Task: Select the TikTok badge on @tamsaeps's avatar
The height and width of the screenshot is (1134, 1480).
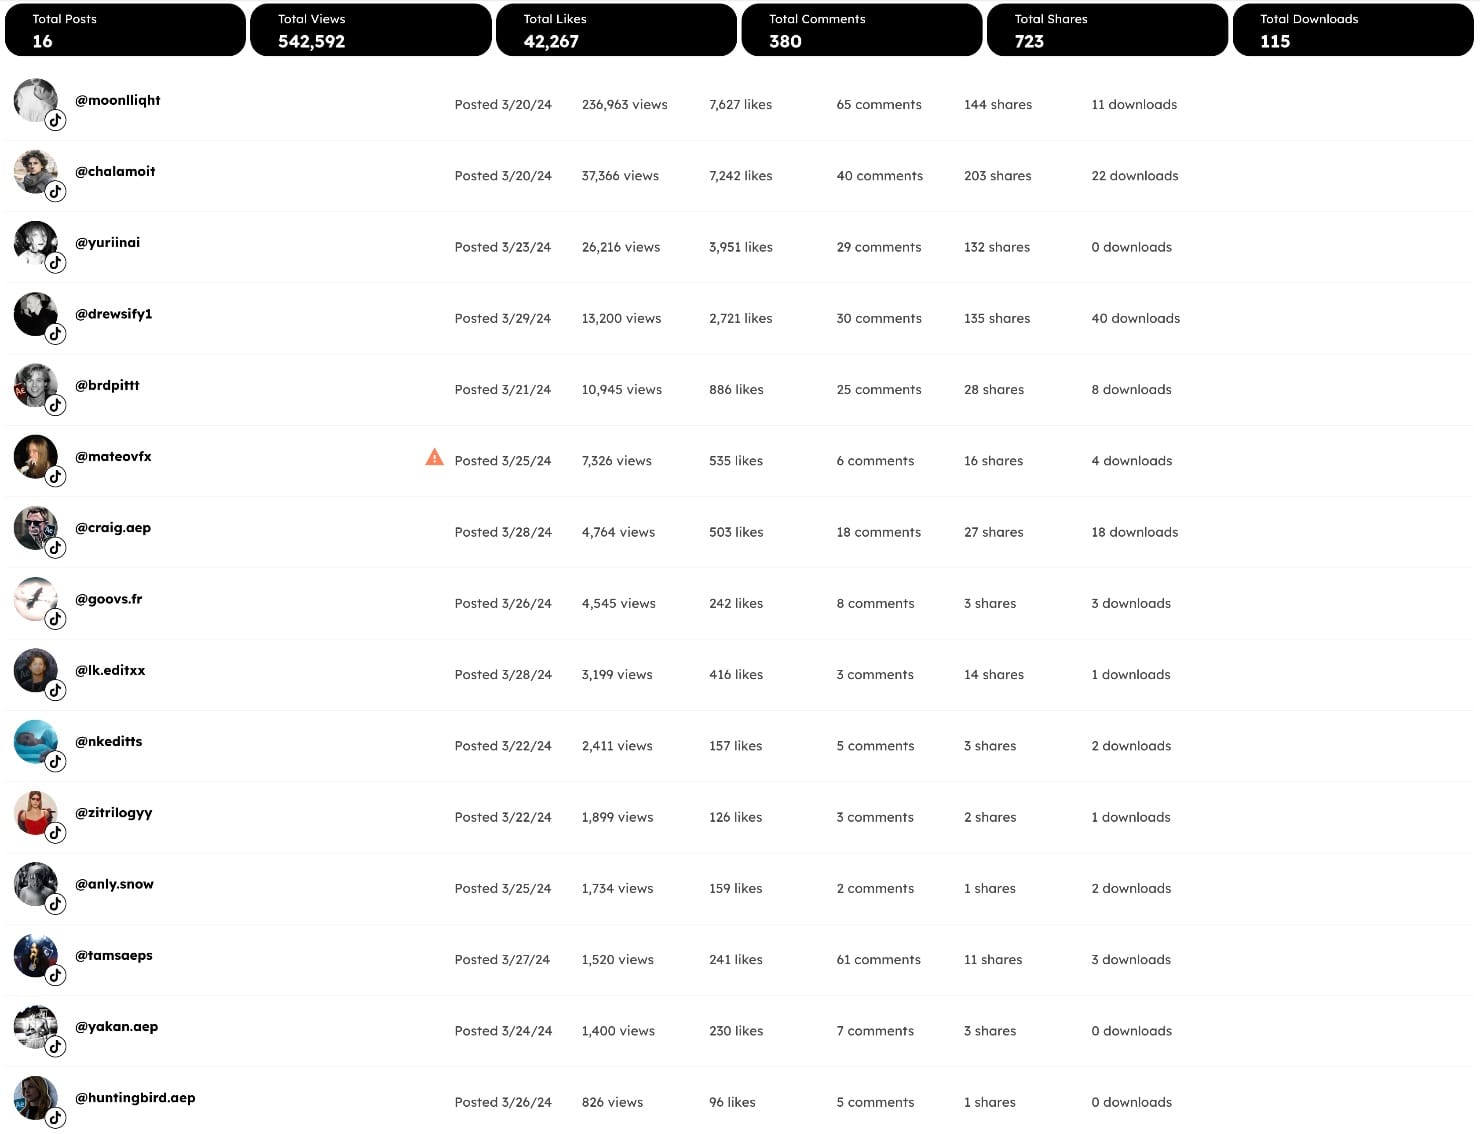Action: pos(57,975)
